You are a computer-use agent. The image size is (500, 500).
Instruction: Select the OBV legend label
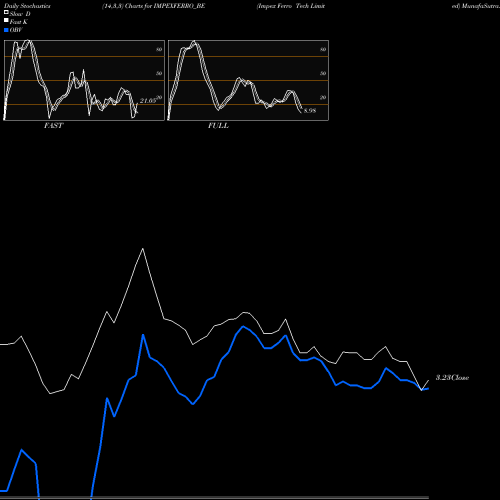[x=16, y=30]
